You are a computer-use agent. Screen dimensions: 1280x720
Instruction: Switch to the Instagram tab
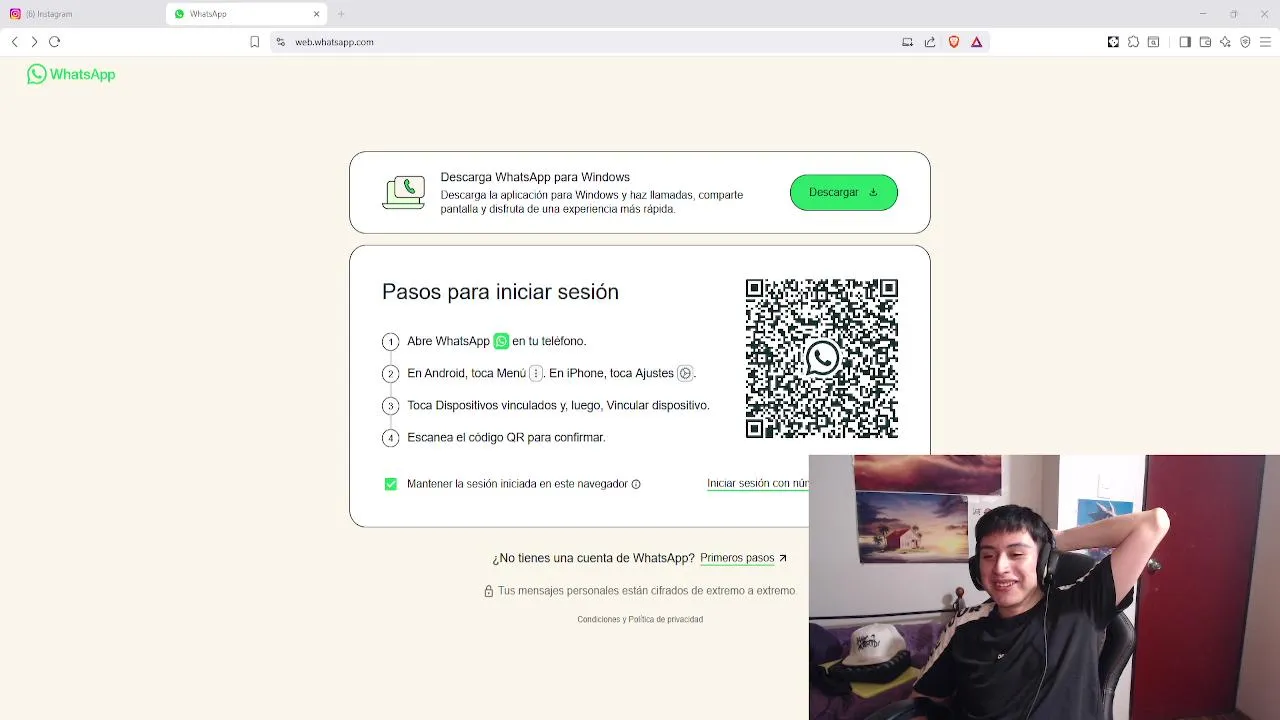pyautogui.click(x=82, y=14)
